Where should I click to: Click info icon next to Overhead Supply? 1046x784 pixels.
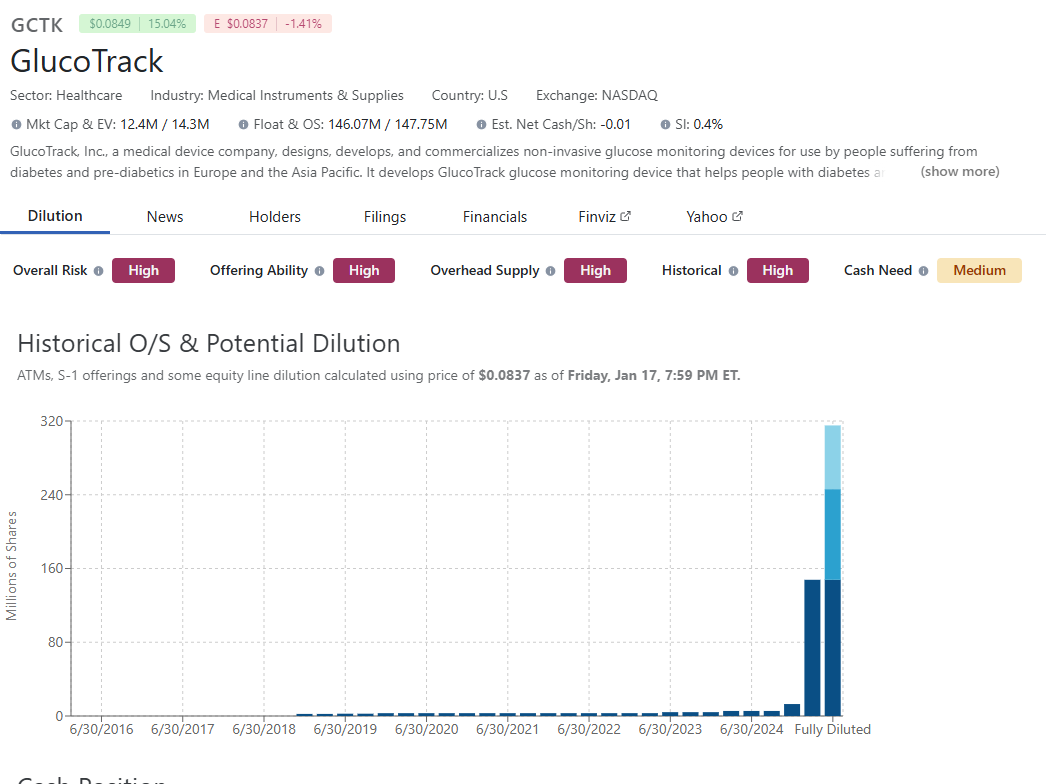[550, 271]
